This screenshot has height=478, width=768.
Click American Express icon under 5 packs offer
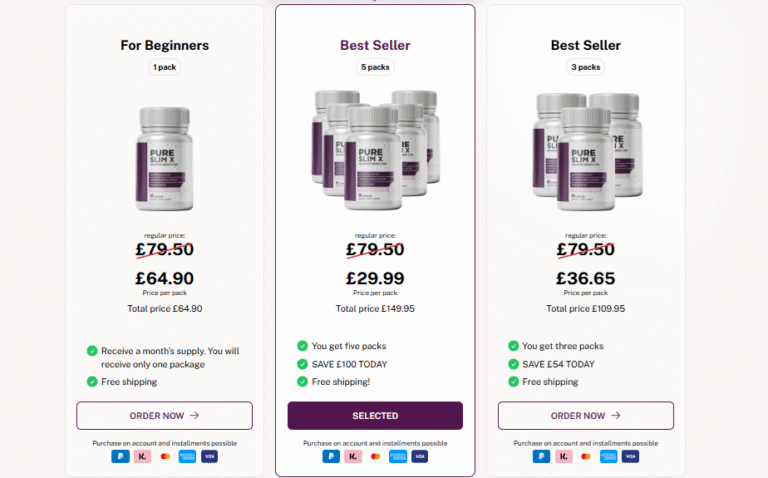point(398,456)
